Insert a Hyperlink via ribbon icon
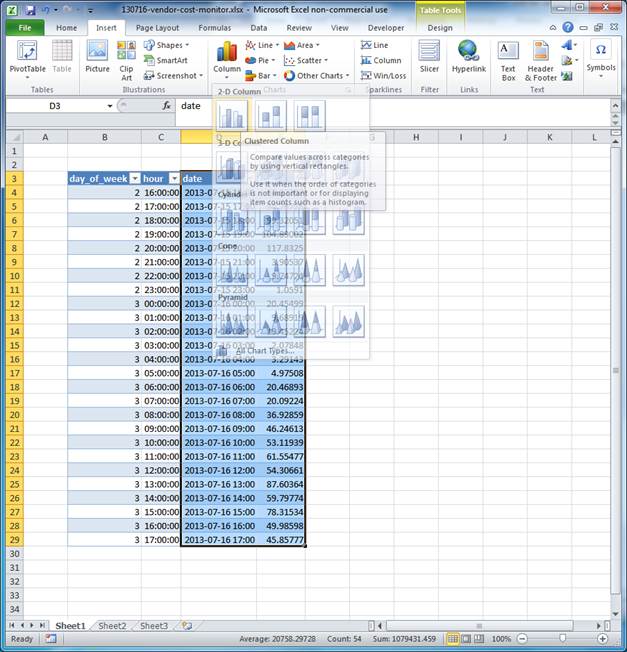Image resolution: width=627 pixels, height=652 pixels. tap(467, 56)
